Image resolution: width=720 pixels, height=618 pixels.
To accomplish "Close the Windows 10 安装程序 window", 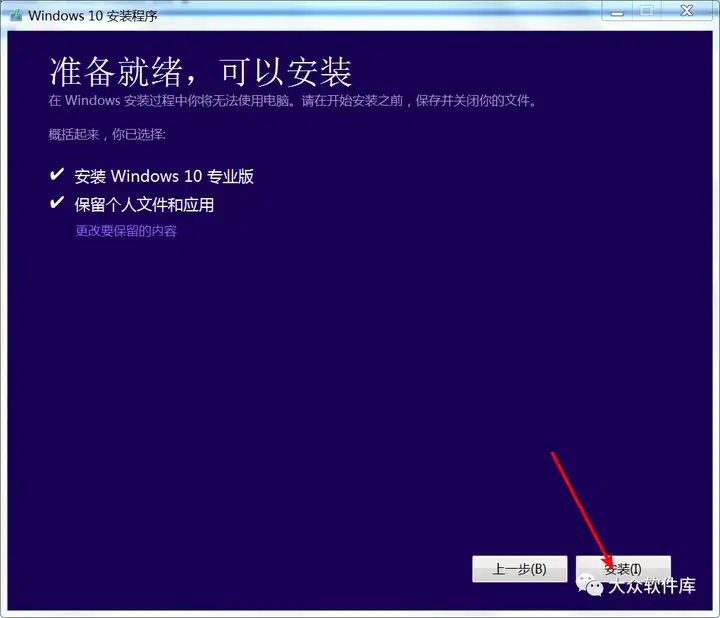I will click(x=686, y=11).
